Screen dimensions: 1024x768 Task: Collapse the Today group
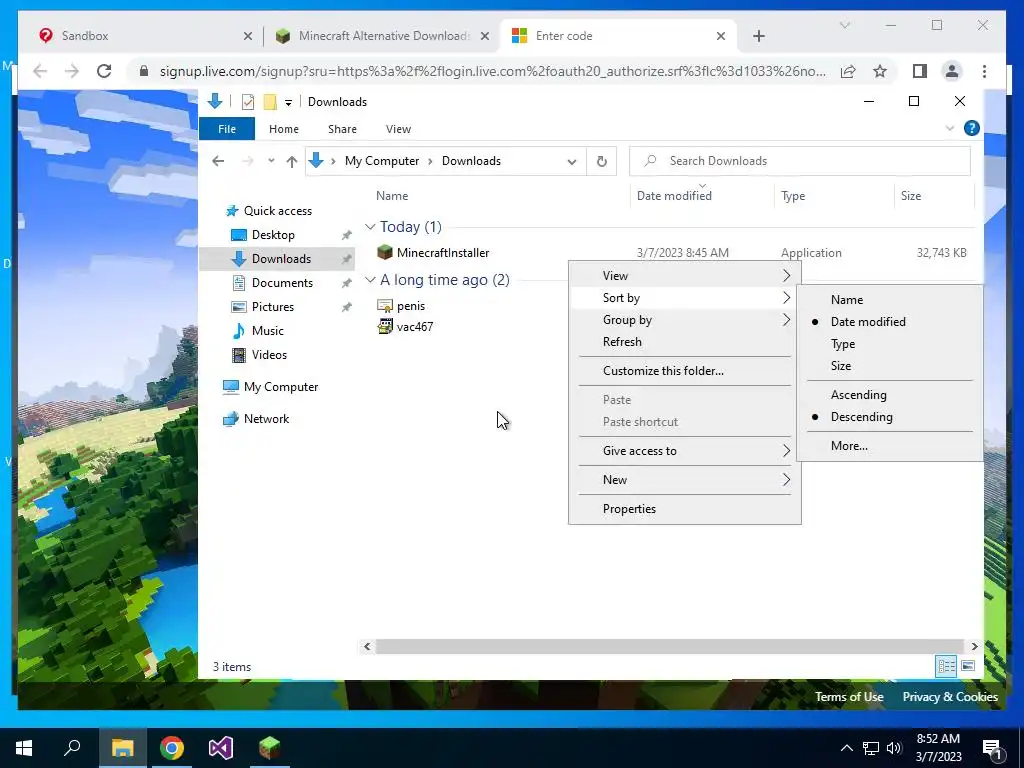point(370,227)
